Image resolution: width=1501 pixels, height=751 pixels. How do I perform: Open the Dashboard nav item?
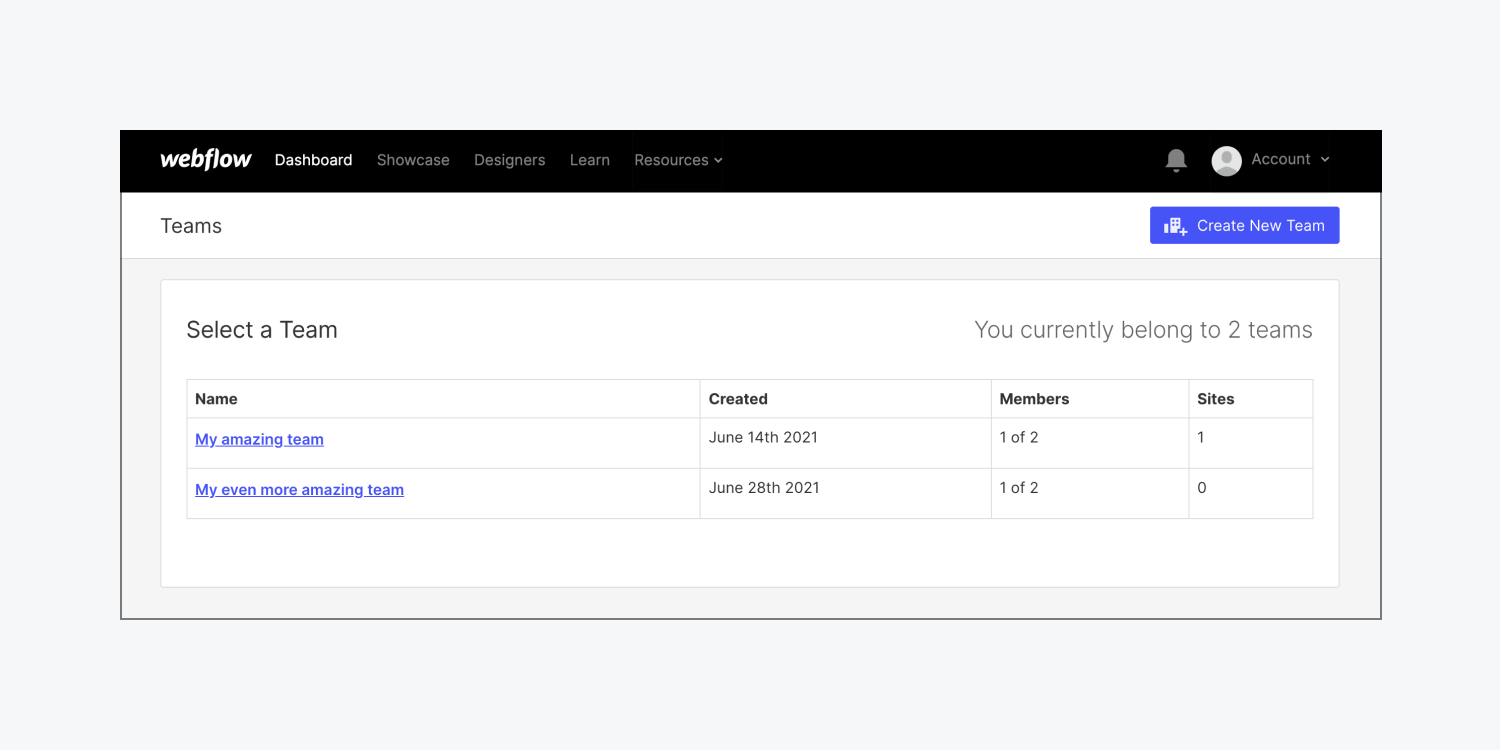point(314,160)
